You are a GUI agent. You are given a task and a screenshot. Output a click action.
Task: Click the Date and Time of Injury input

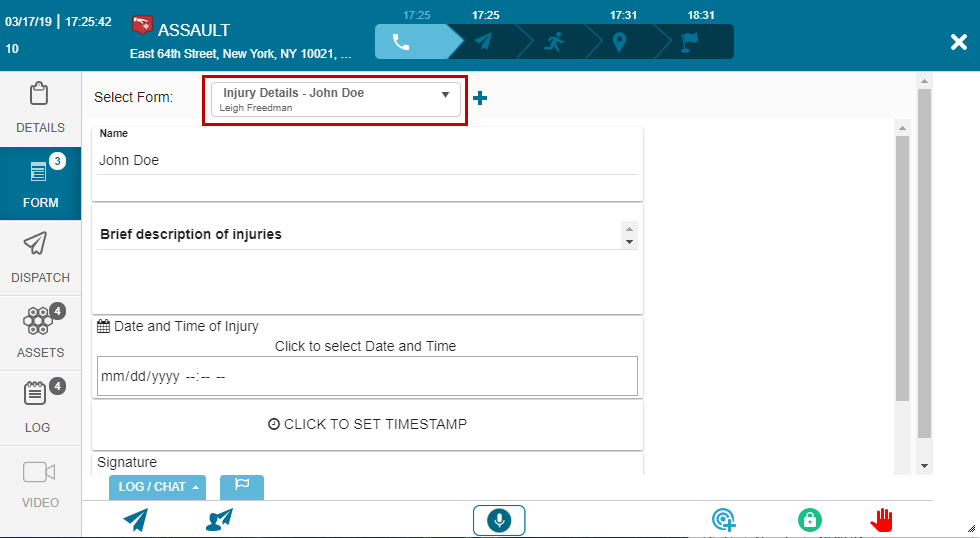coord(368,376)
